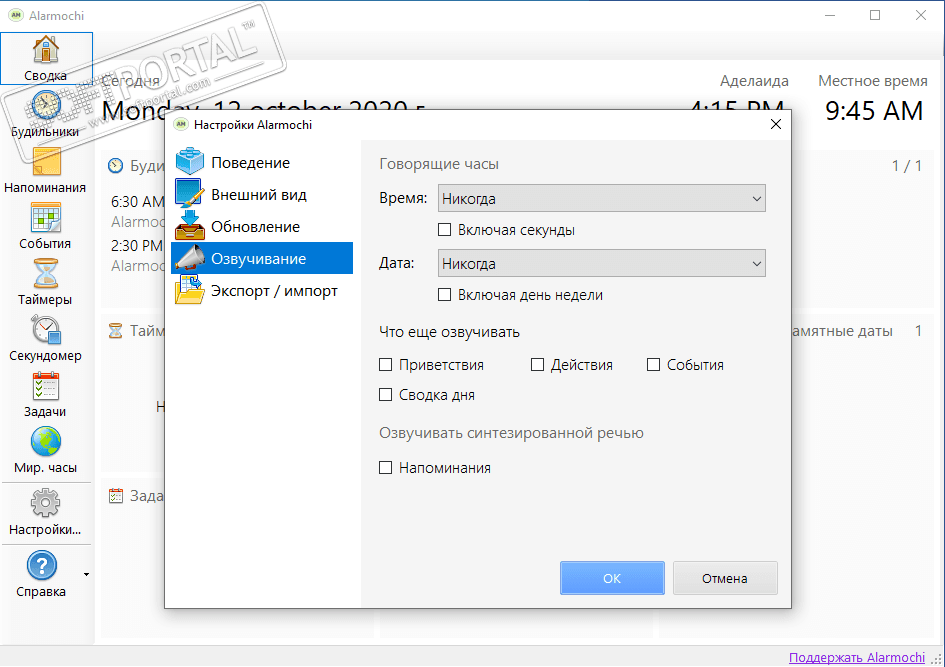945x667 pixels.
Task: Tick the Напоминания speech synthesis checkbox
Action: (x=385, y=468)
